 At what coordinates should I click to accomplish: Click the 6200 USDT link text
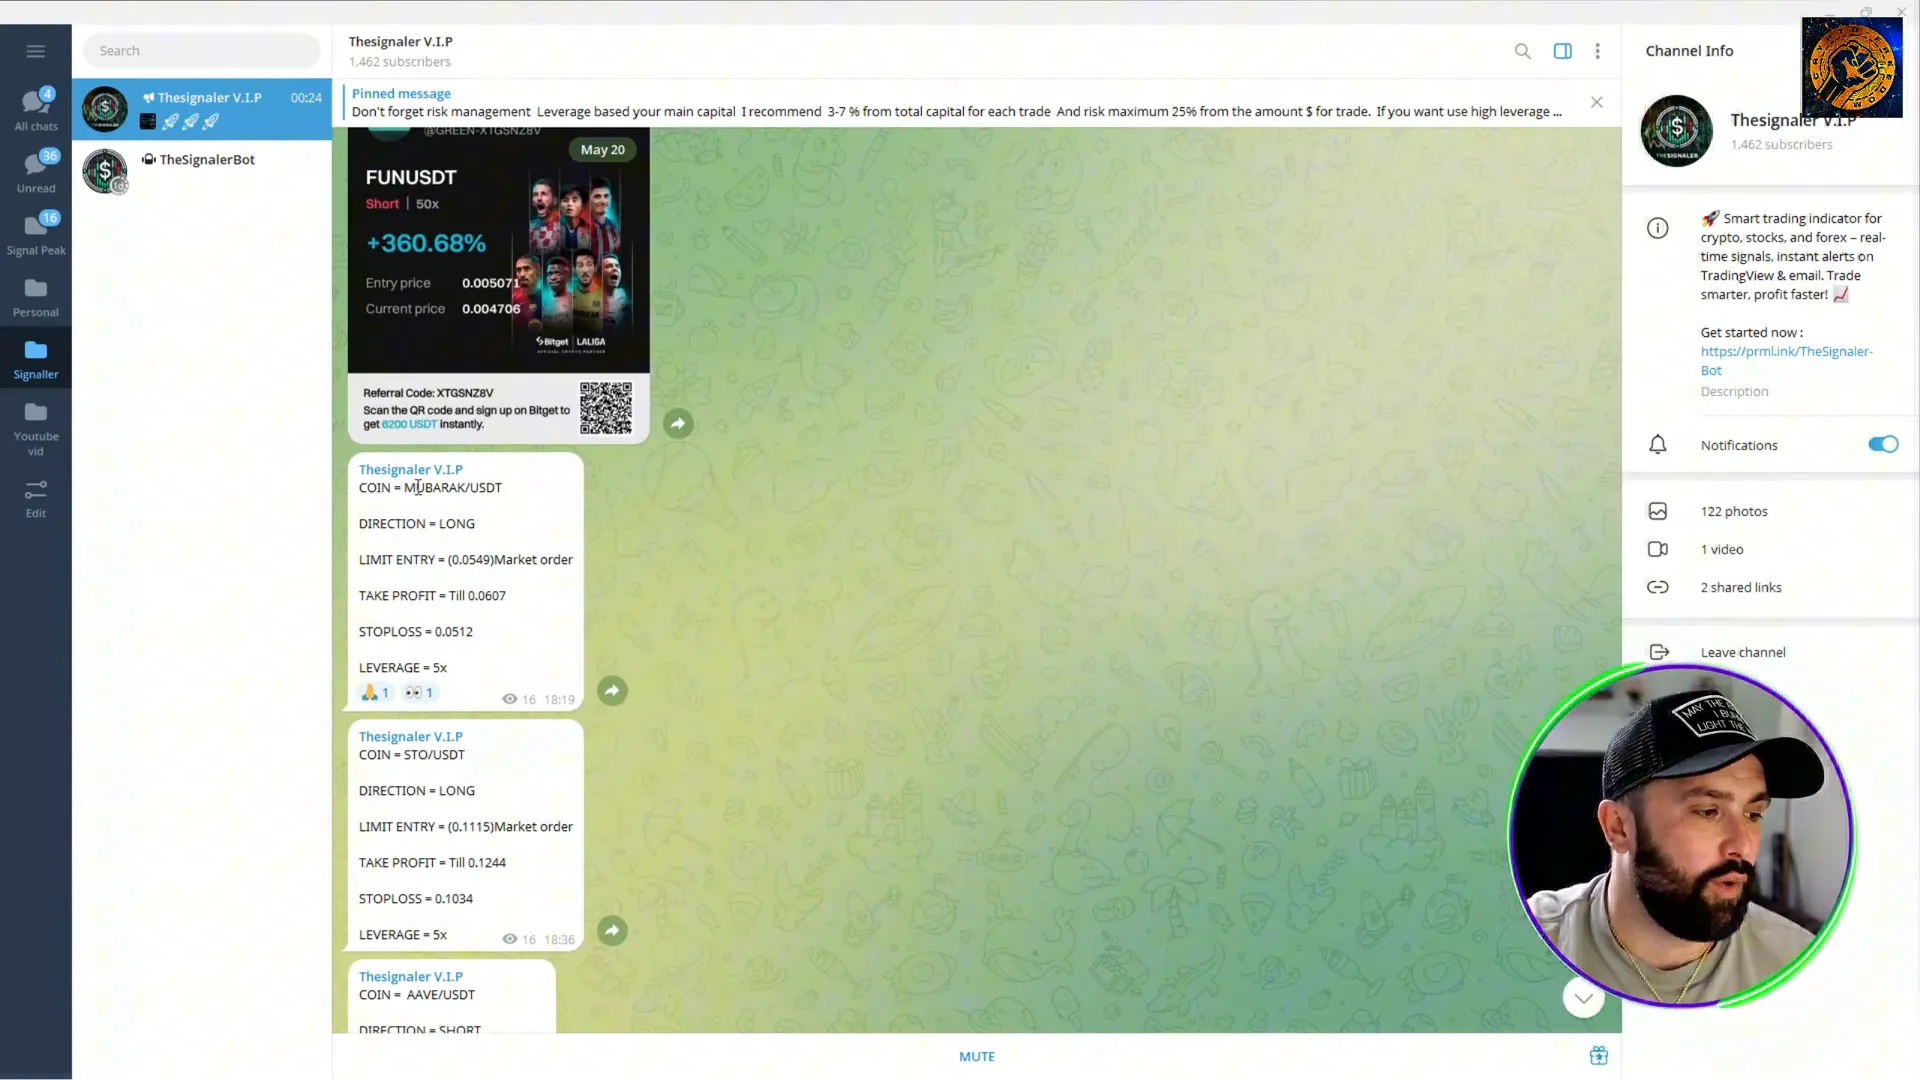[x=409, y=424]
